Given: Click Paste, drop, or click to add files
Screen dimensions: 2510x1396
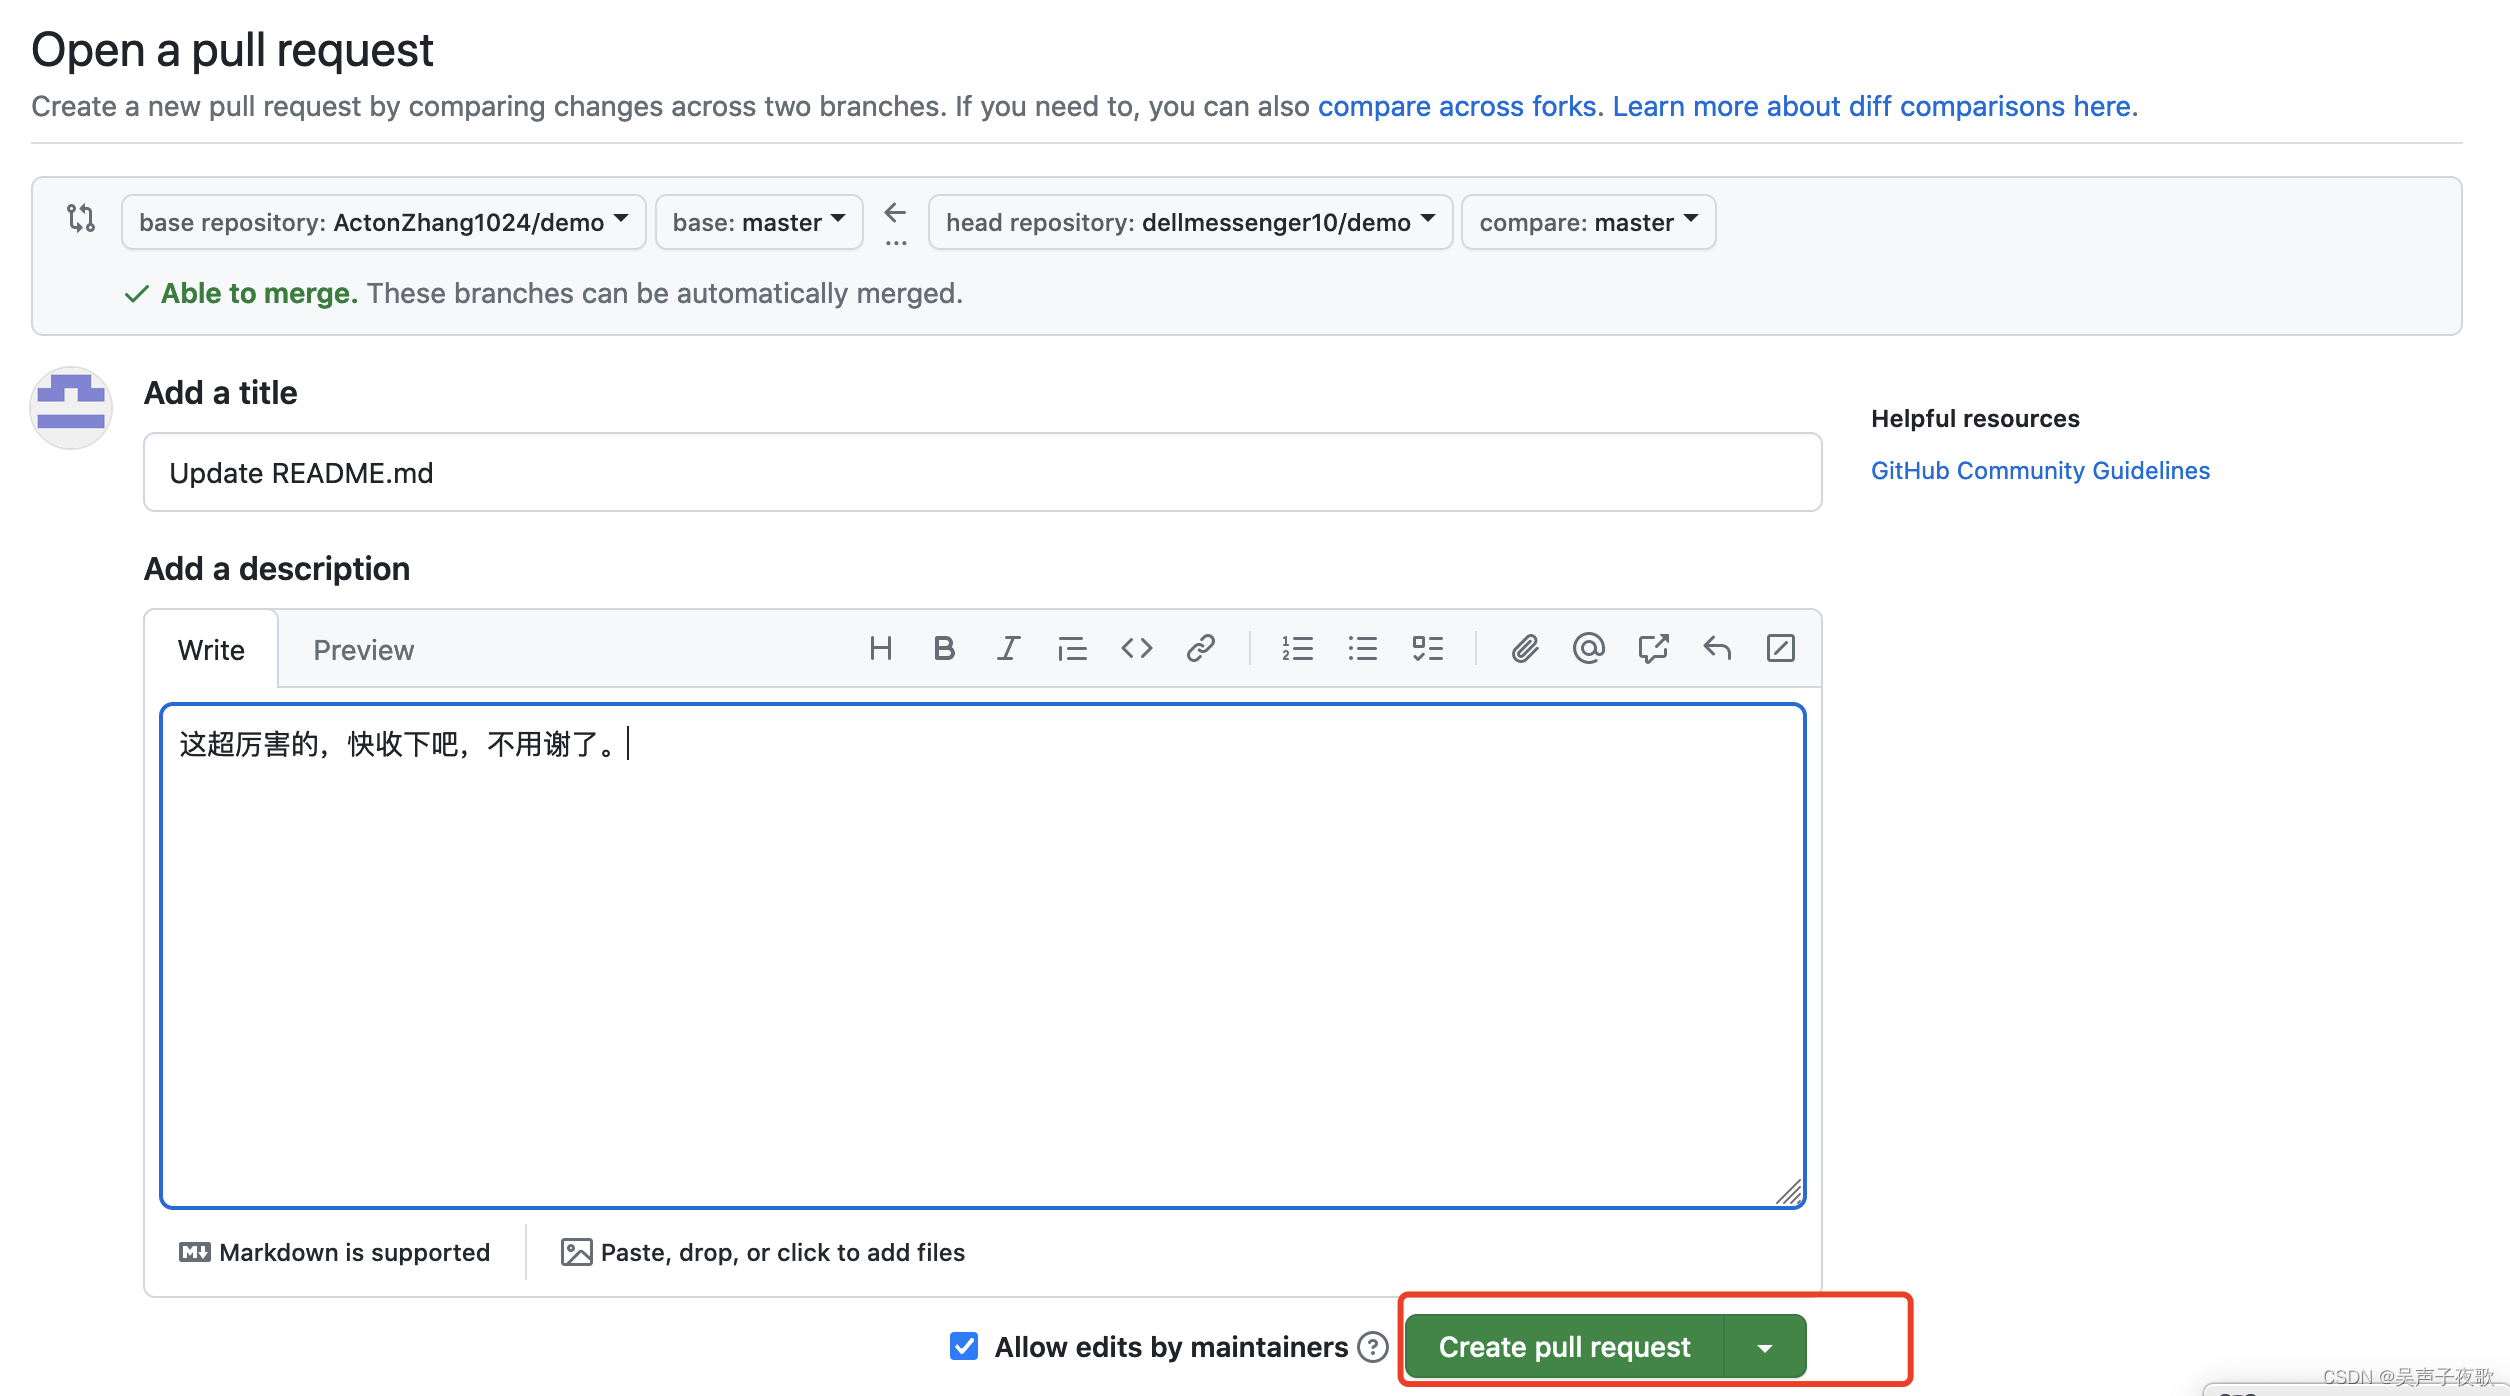Looking at the screenshot, I should click(763, 1252).
